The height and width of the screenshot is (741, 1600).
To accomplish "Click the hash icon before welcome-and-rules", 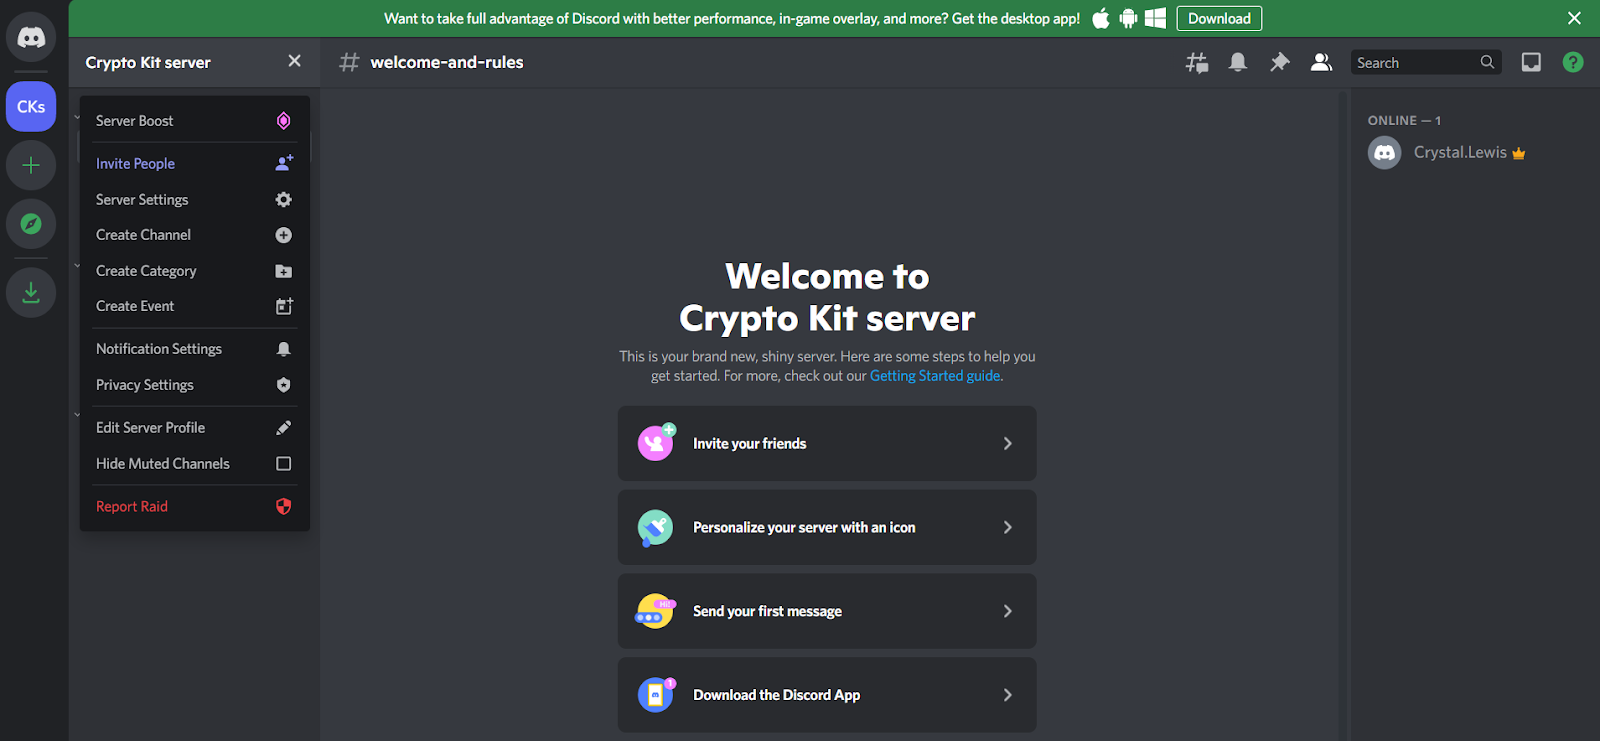I will (349, 62).
